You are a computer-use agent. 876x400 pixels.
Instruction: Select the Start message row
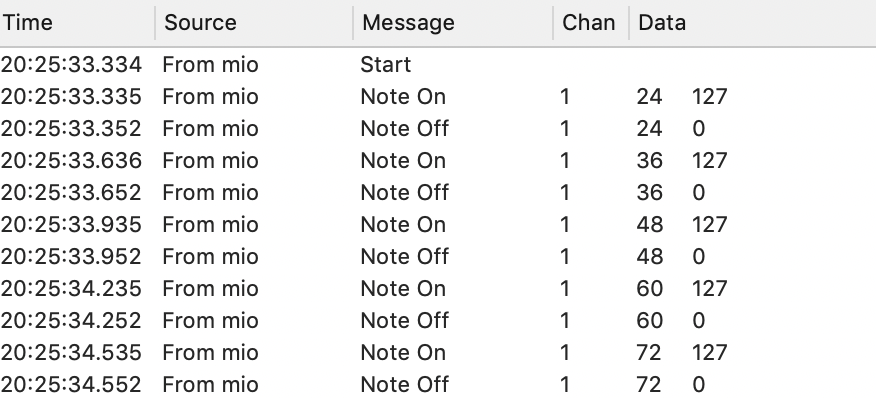point(438,65)
